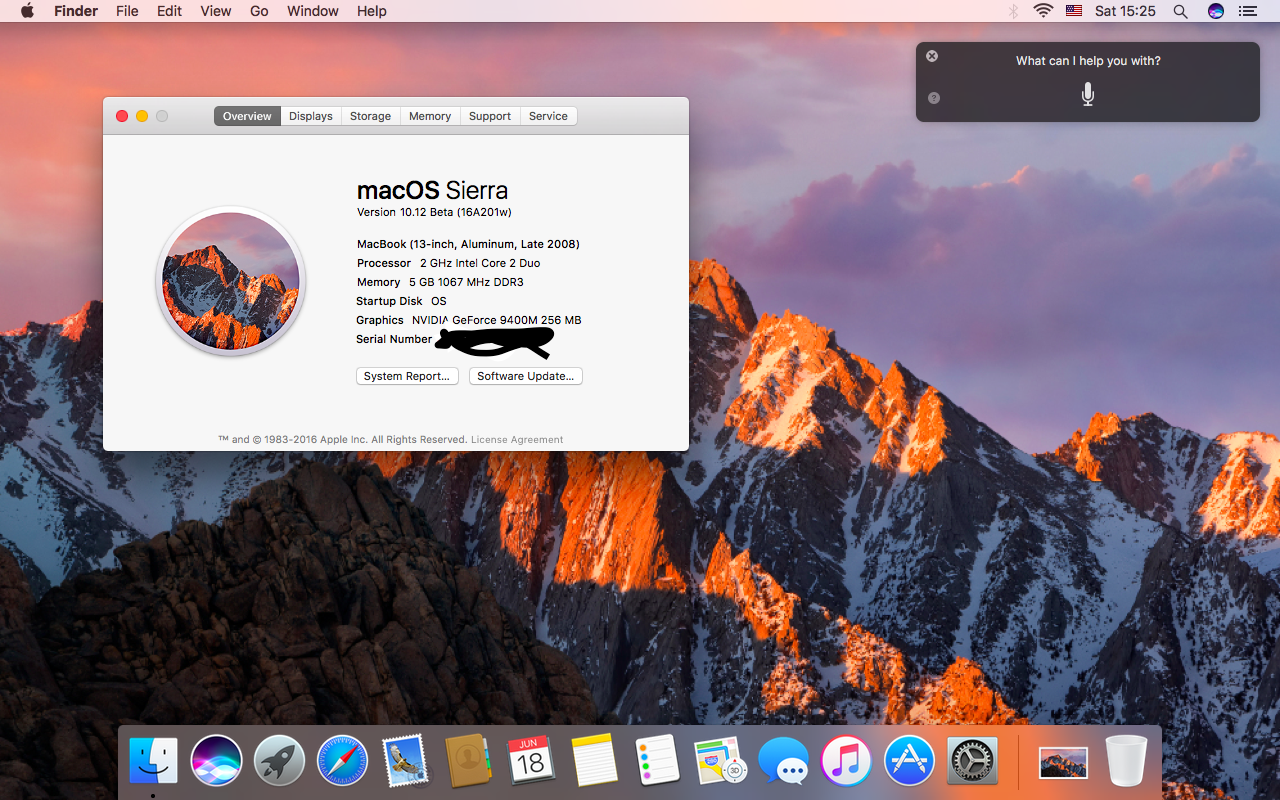Open minimized picture in Dock
The image size is (1280, 800).
pyautogui.click(x=1063, y=762)
